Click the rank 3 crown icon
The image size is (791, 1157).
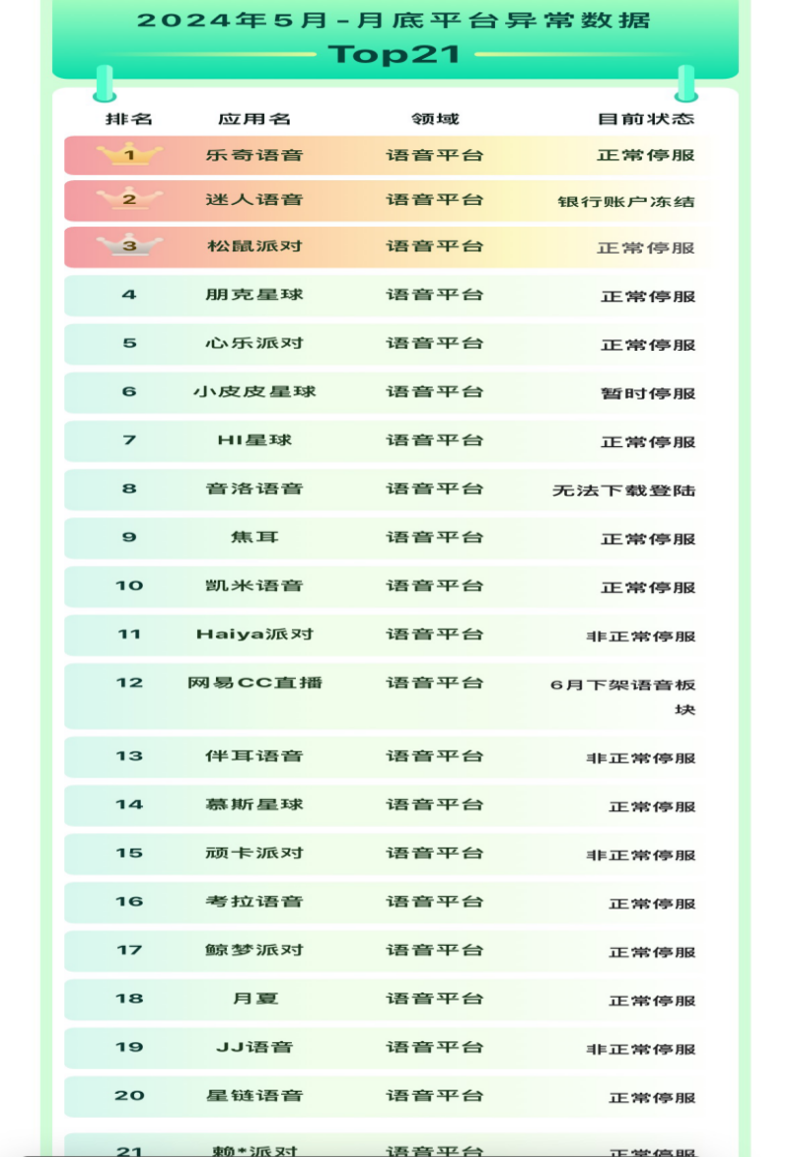[129, 246]
